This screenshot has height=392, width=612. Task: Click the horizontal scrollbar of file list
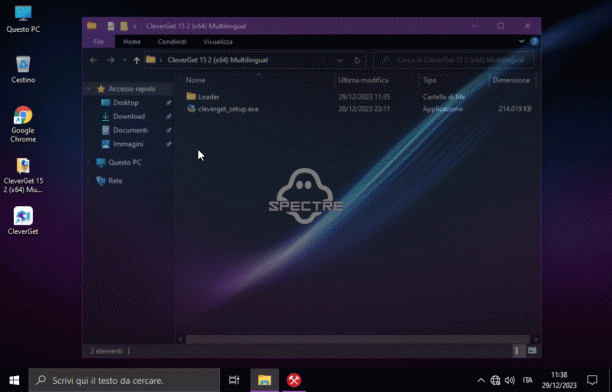357,339
